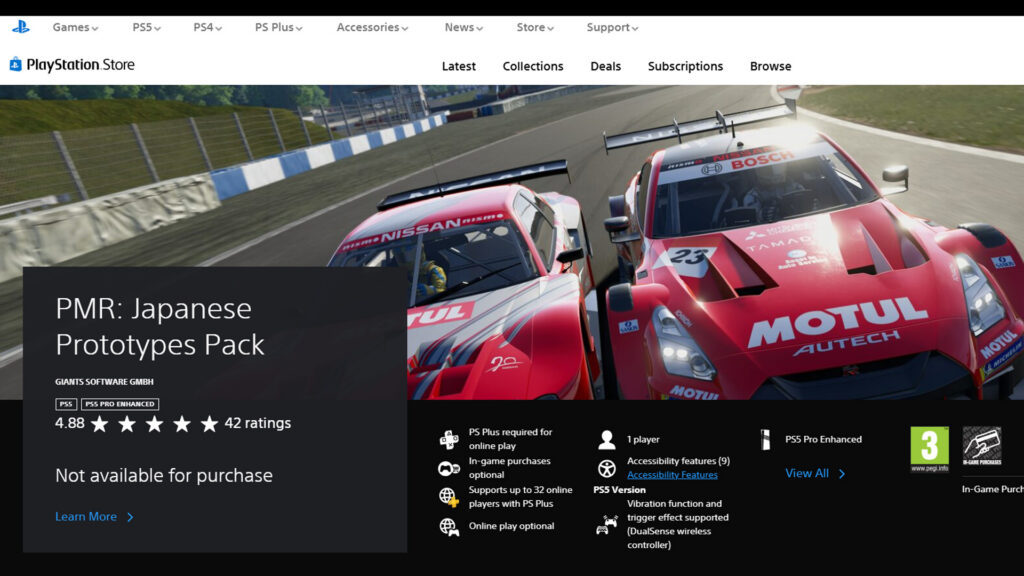Expand the Store dropdown menu
The image size is (1024, 576).
point(535,27)
